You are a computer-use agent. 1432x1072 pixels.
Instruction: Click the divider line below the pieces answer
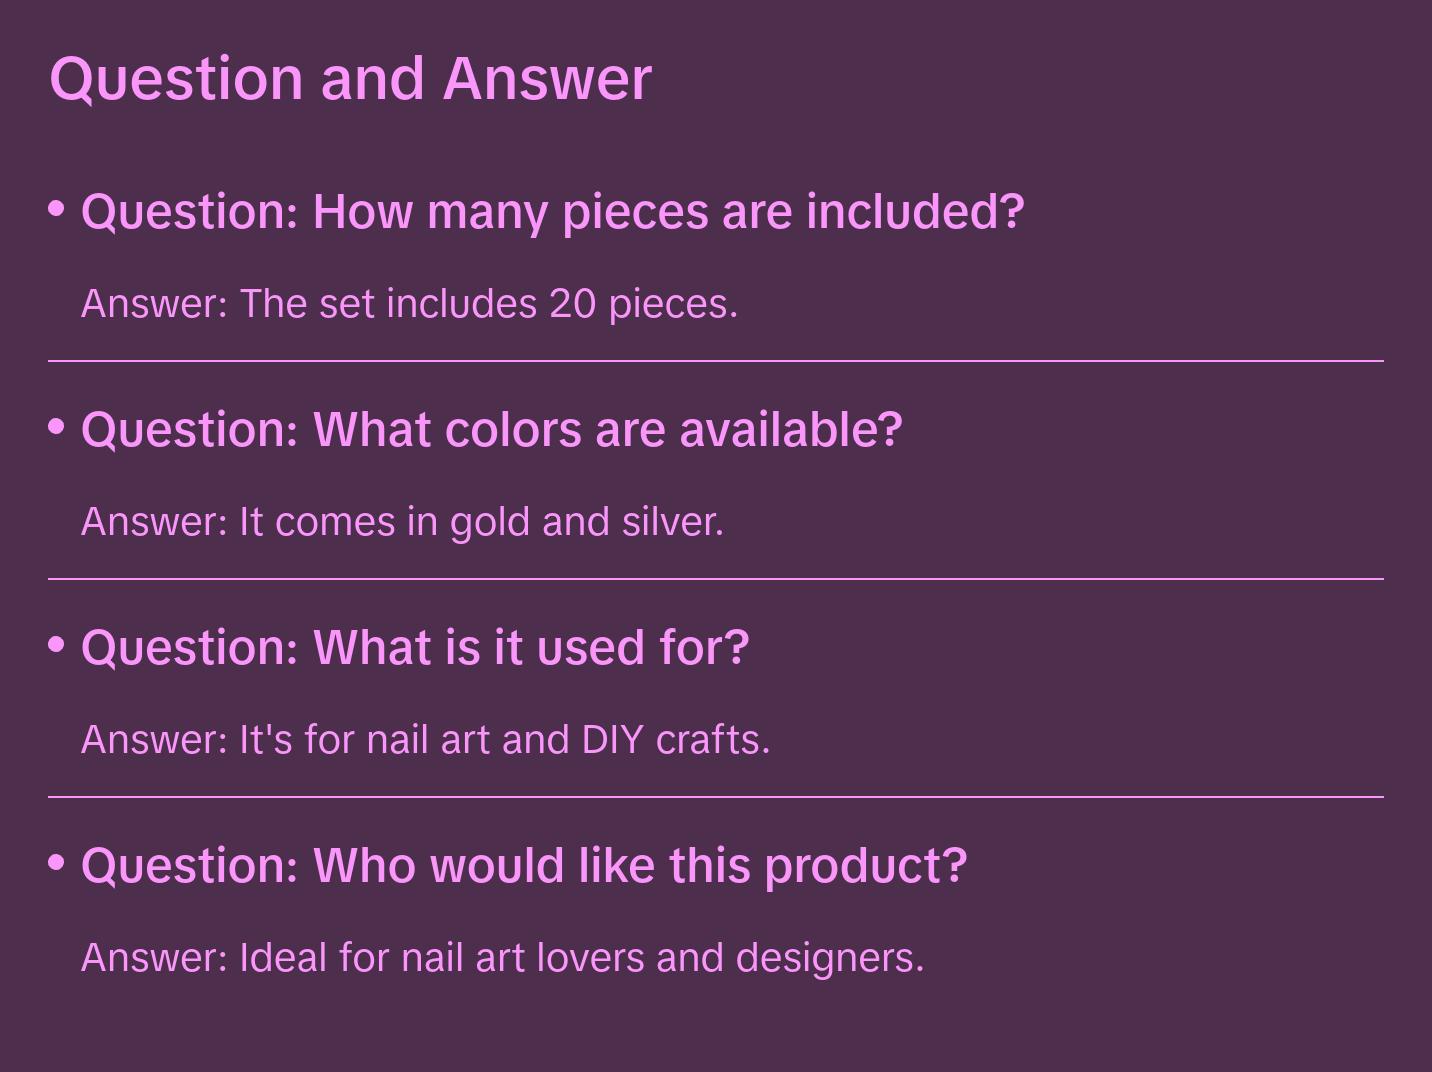coord(716,361)
